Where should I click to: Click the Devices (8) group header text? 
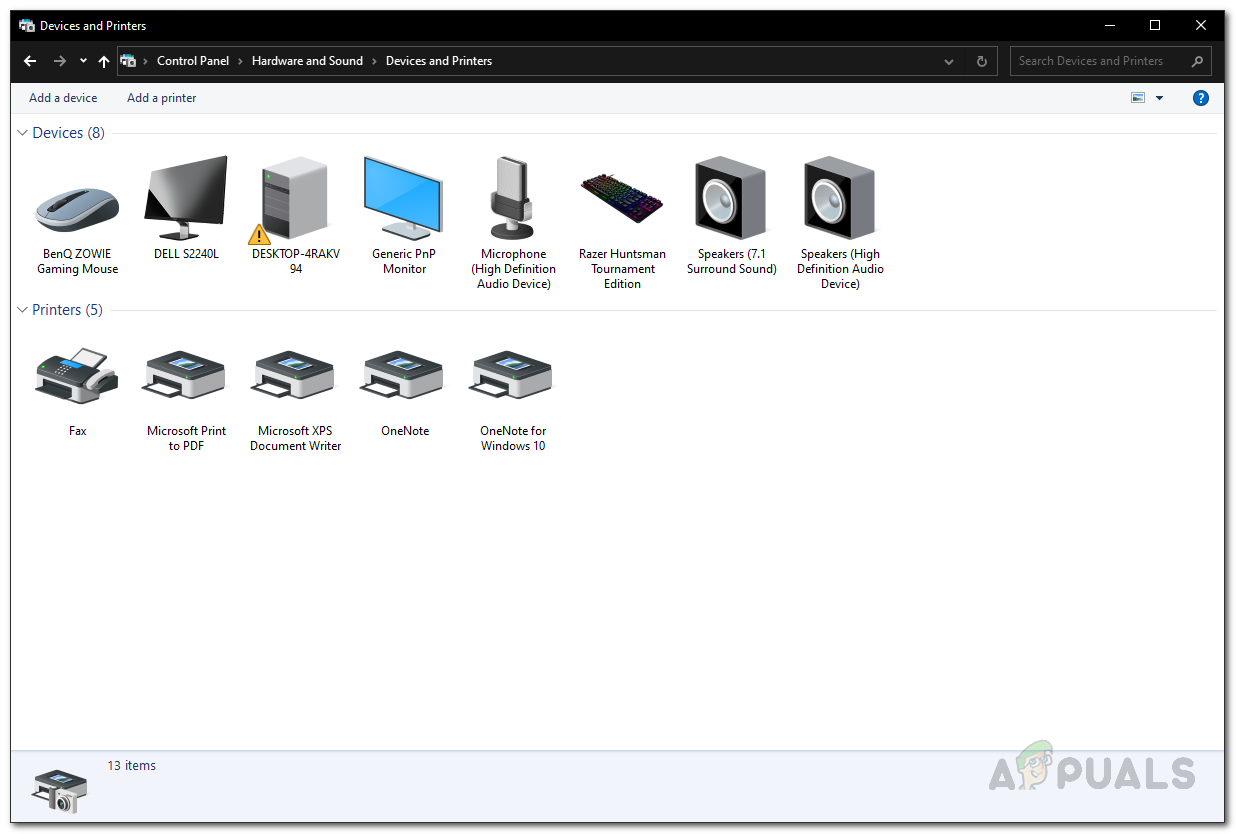click(68, 133)
